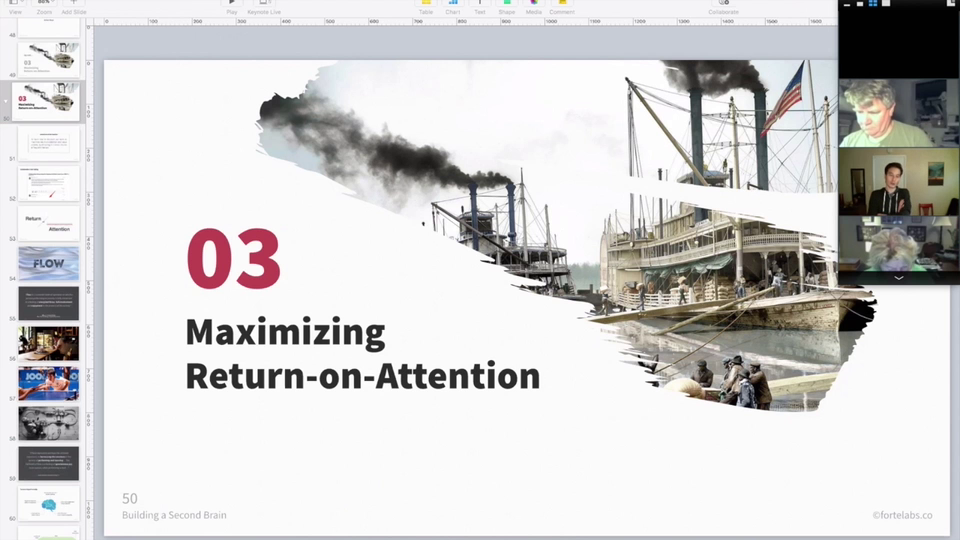Click the horizontal ruler above the slide
Viewport: 960px width, 540px height.
point(465,21)
